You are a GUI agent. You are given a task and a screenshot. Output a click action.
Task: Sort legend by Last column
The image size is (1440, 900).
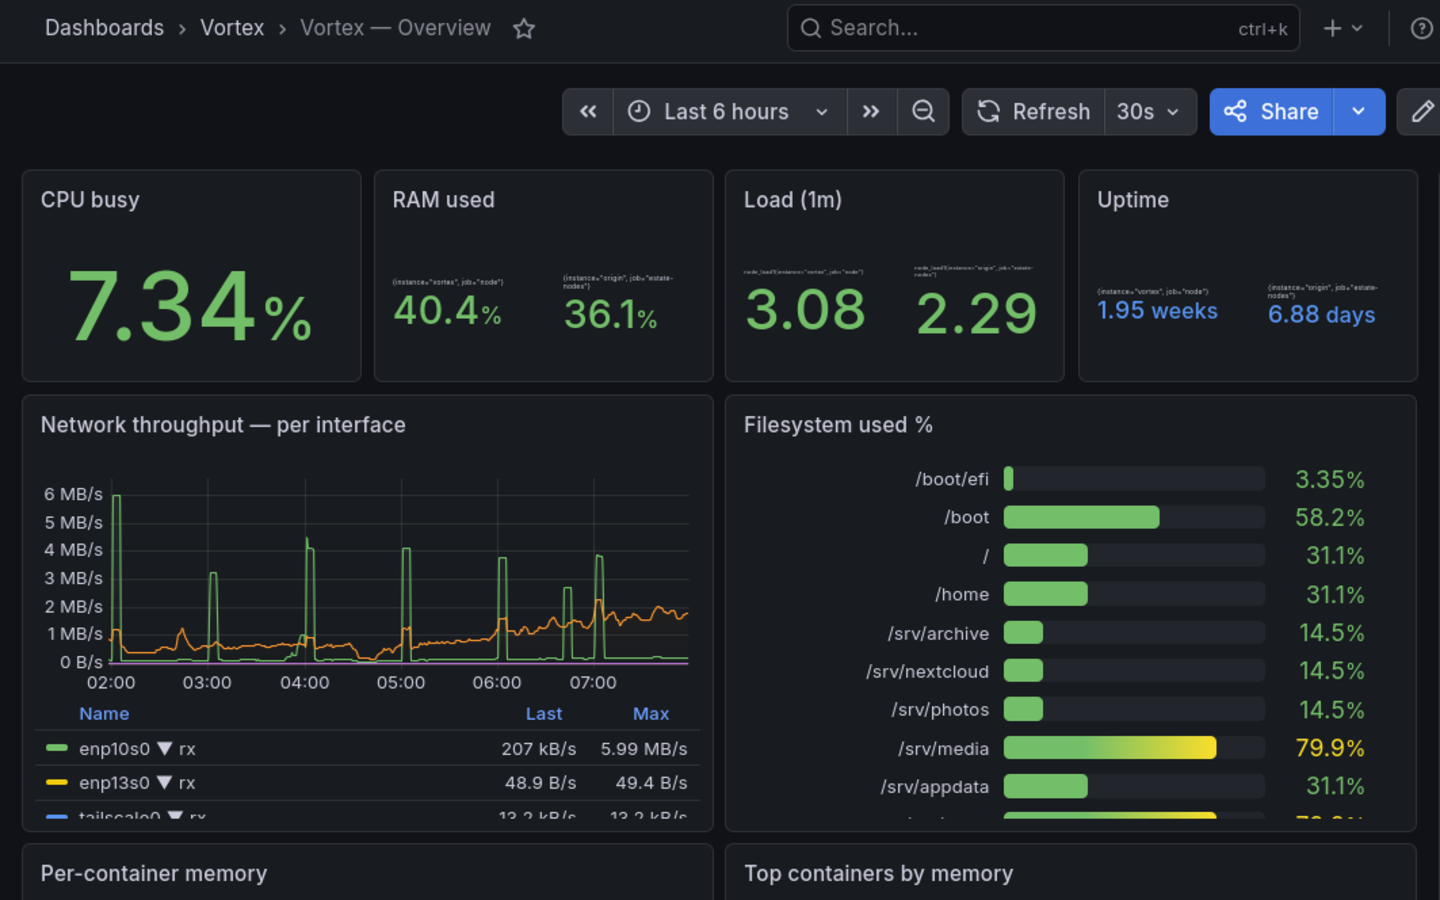coord(544,714)
